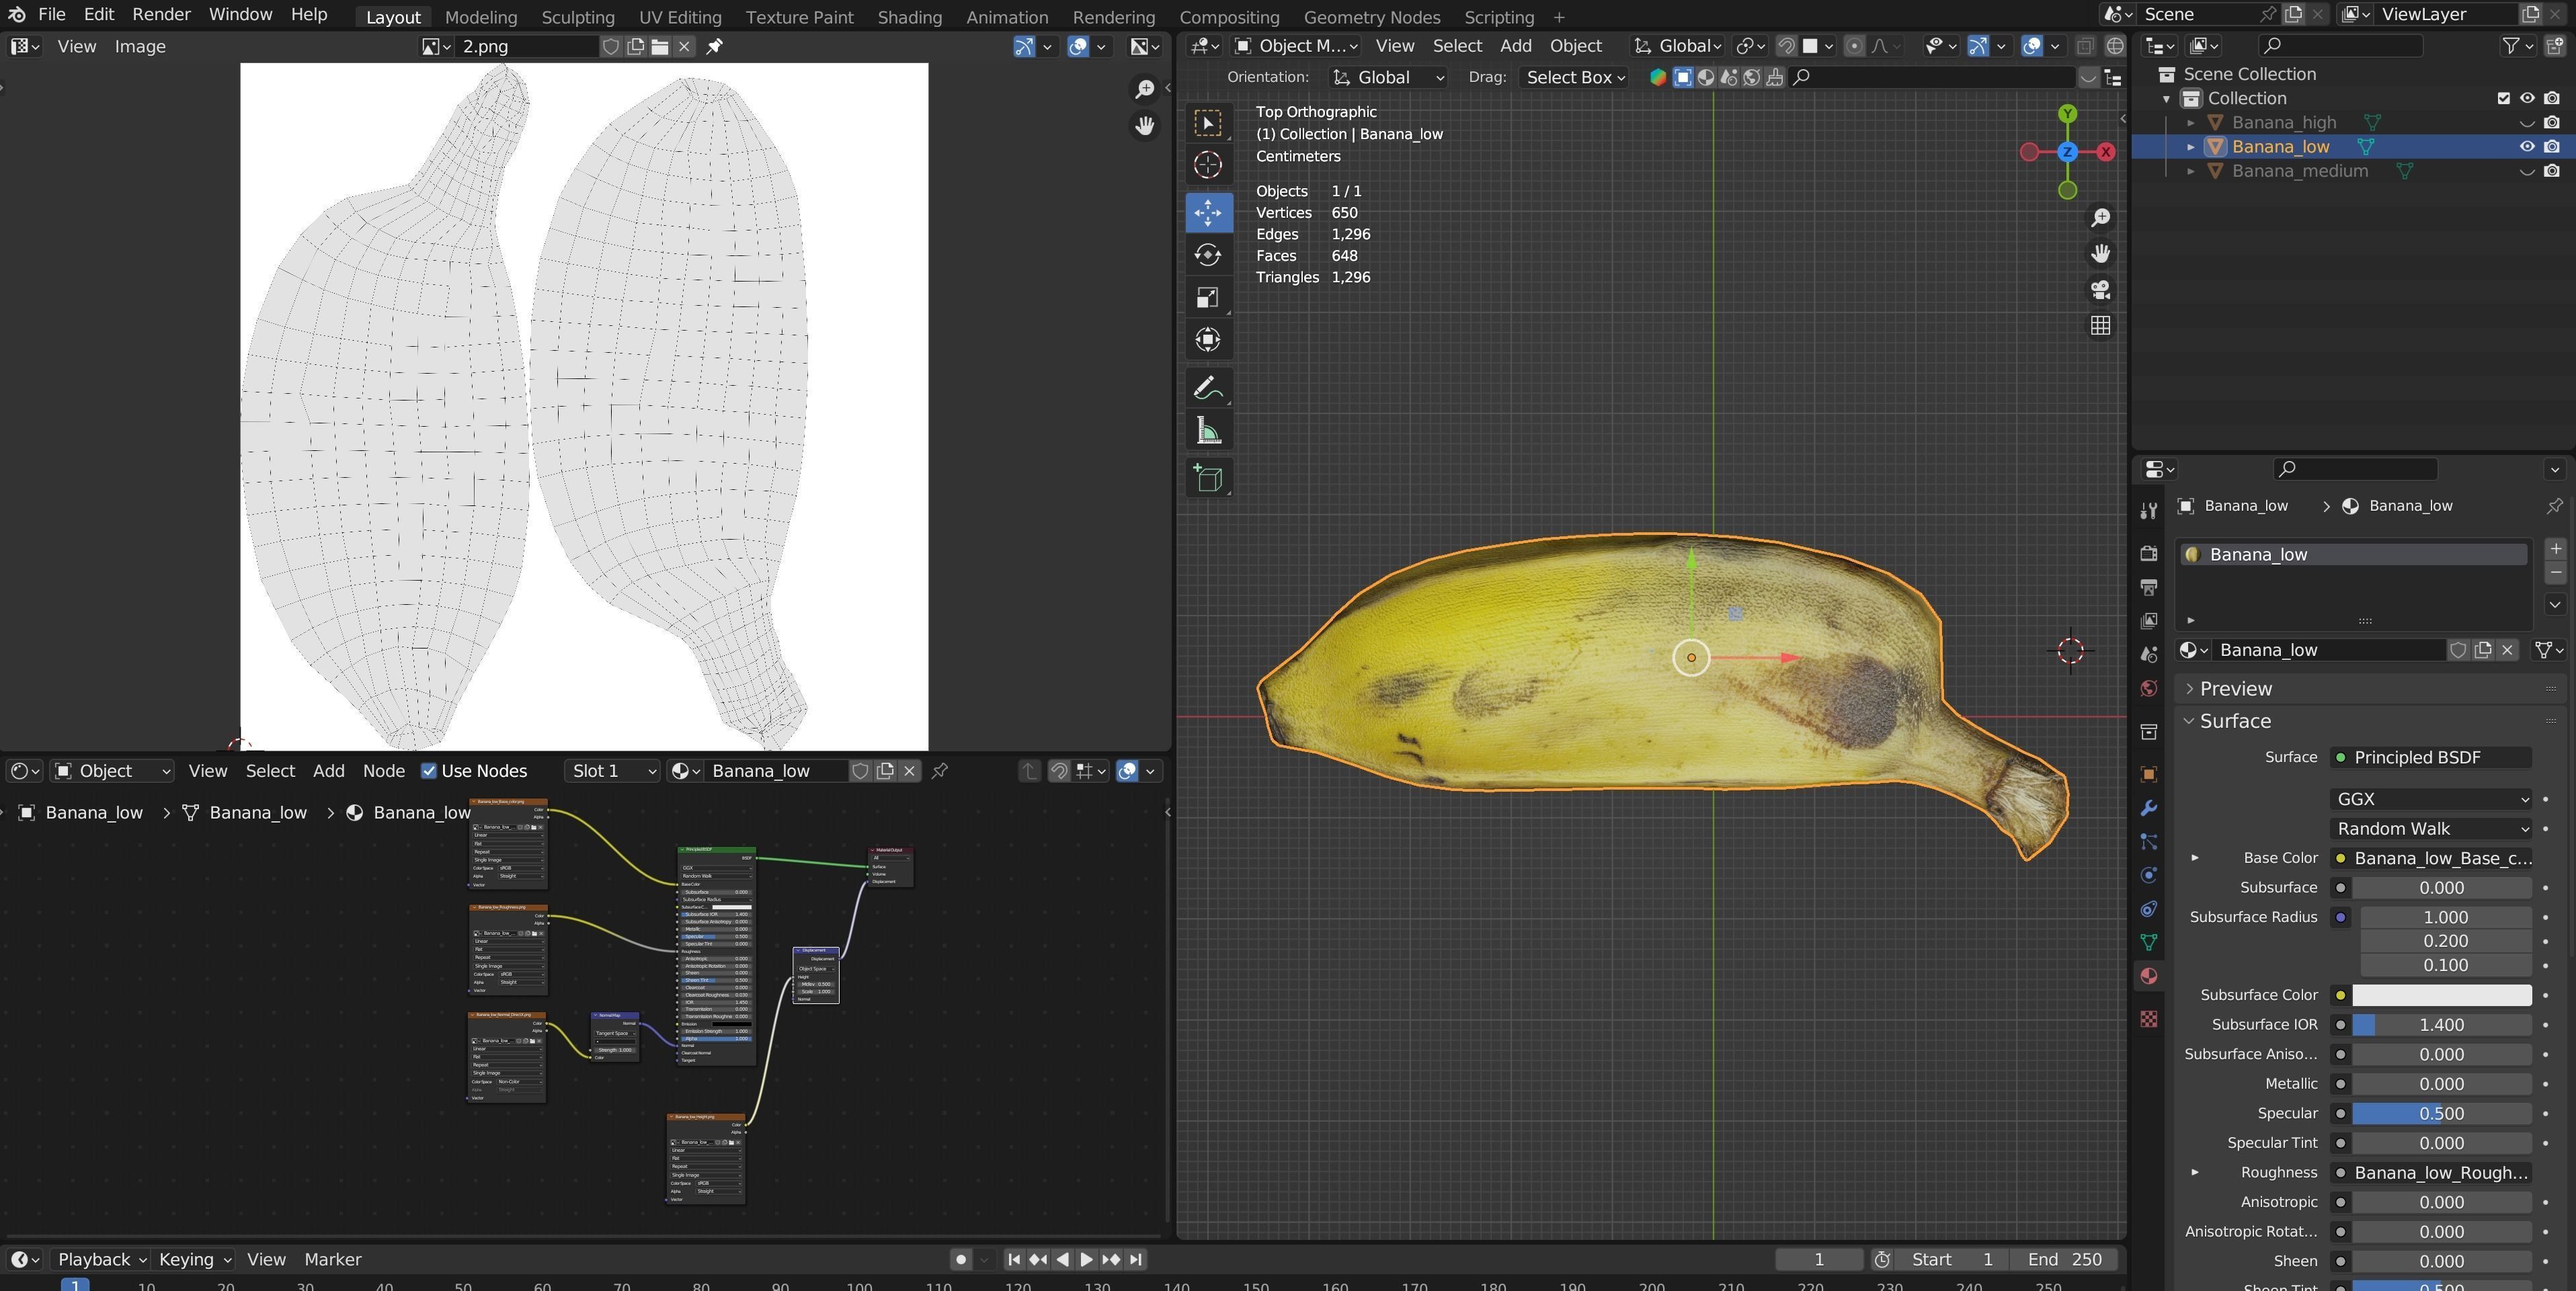Activate the 3D Cursor tool
The height and width of the screenshot is (1291, 2576).
[x=1208, y=165]
